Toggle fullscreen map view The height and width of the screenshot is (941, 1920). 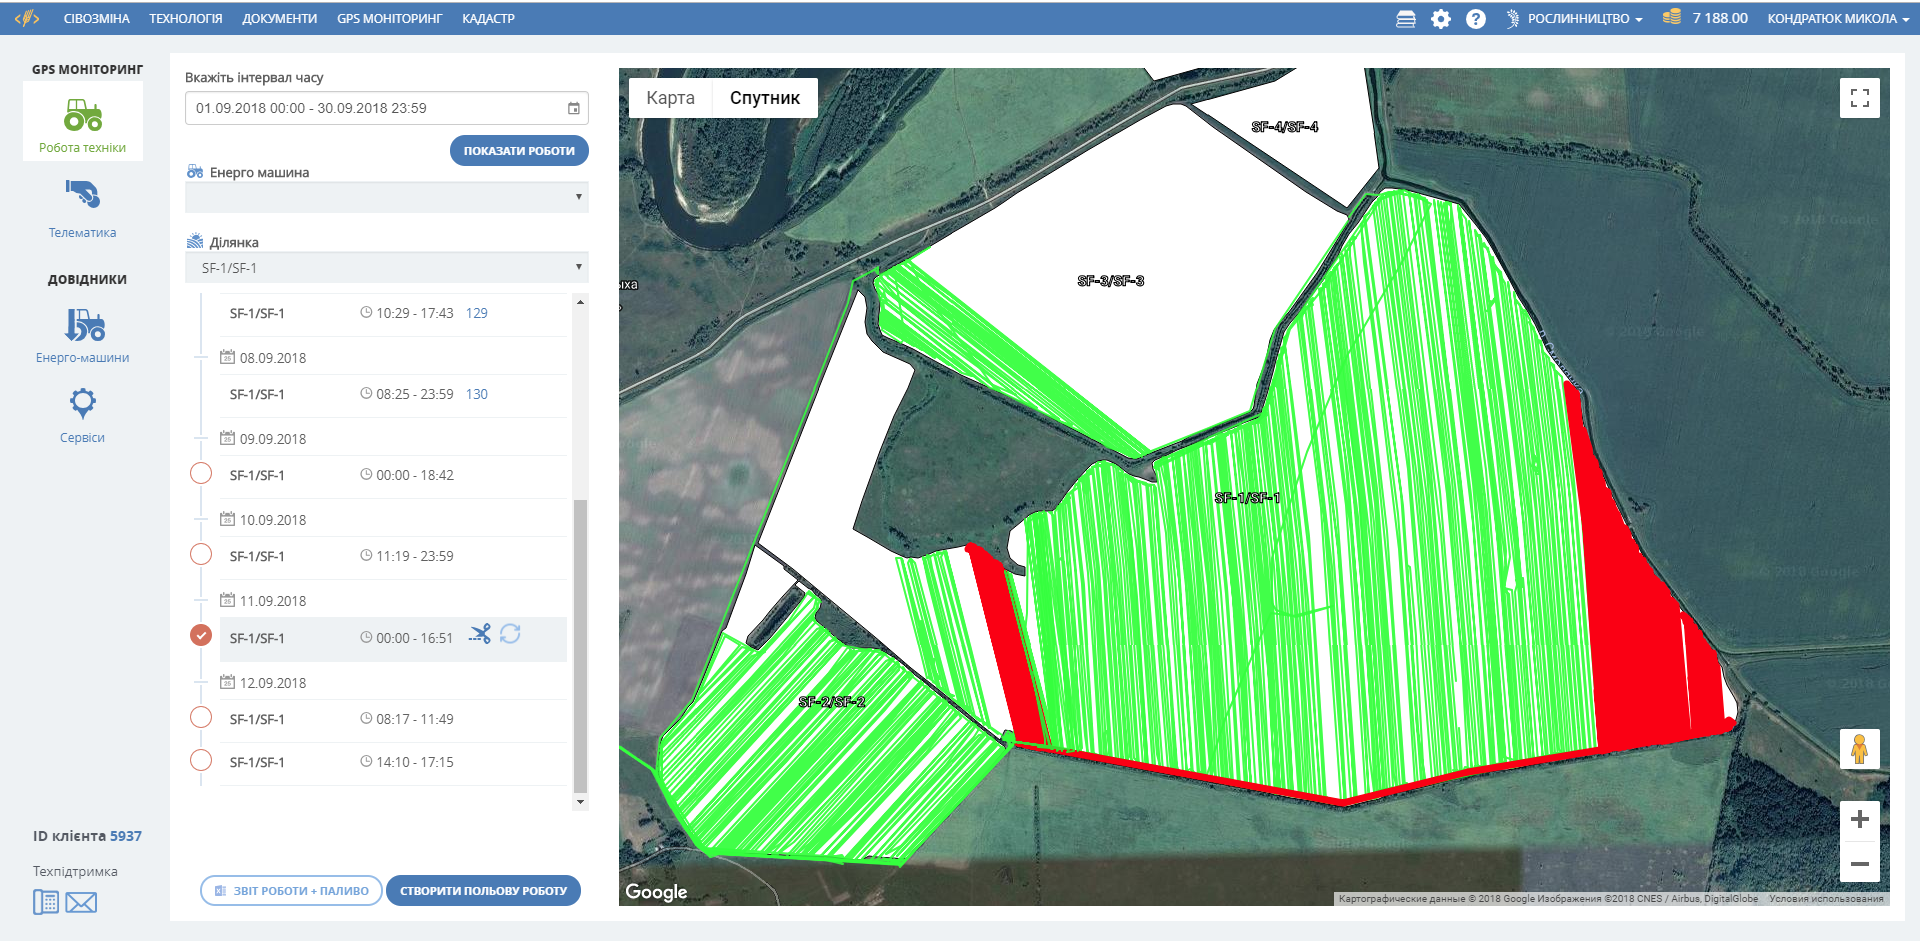[x=1859, y=98]
